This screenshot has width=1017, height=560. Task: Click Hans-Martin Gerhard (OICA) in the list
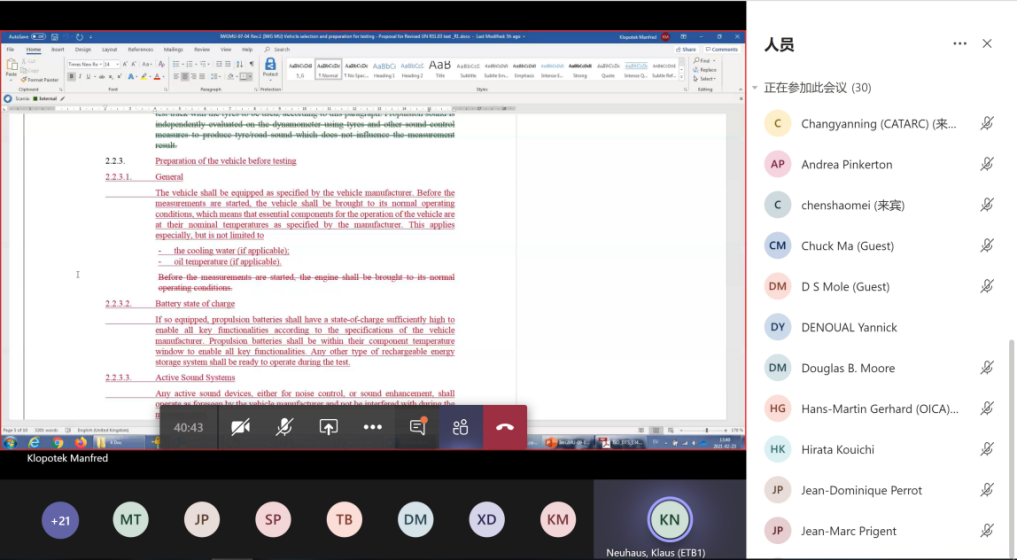(x=879, y=409)
